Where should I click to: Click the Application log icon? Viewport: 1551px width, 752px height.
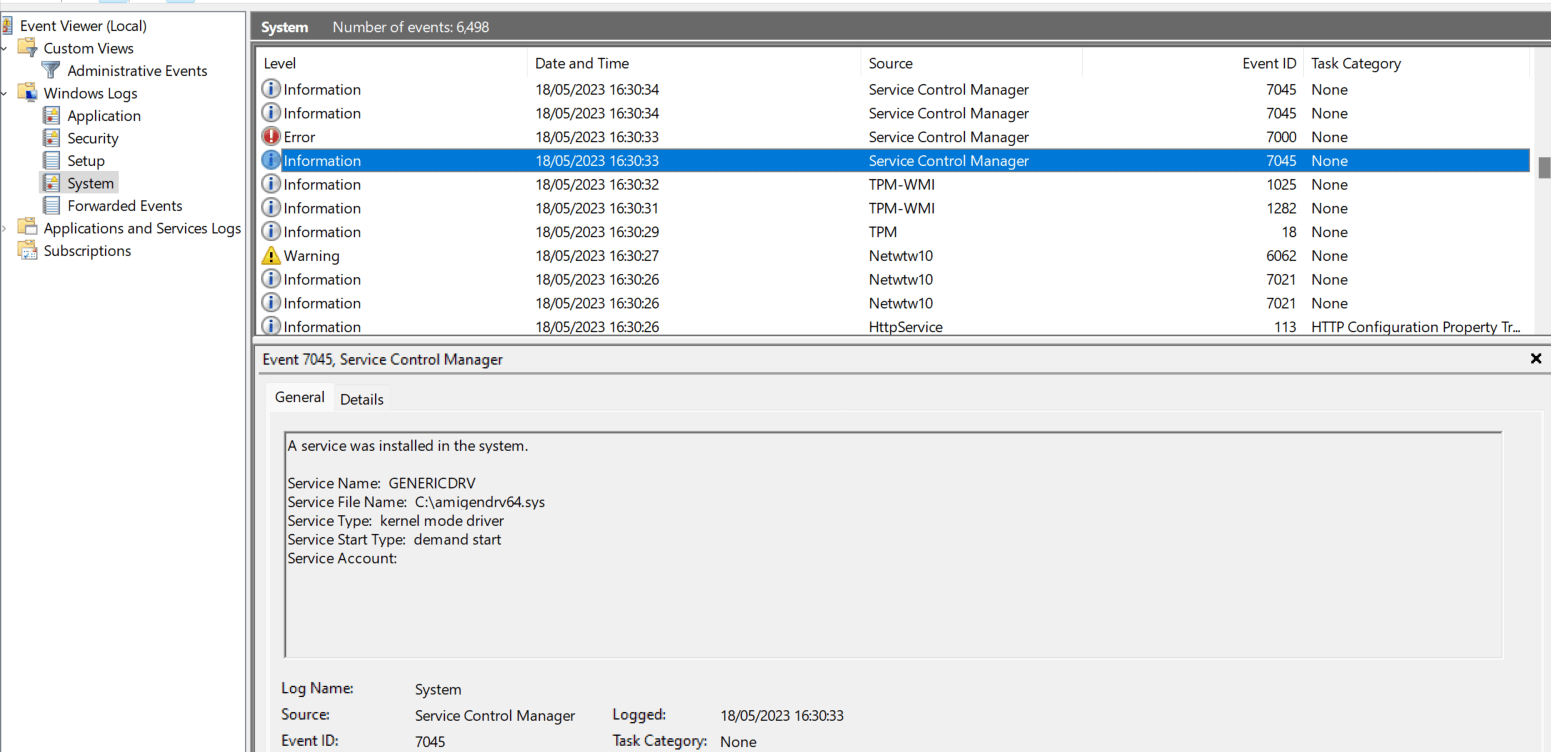51,116
